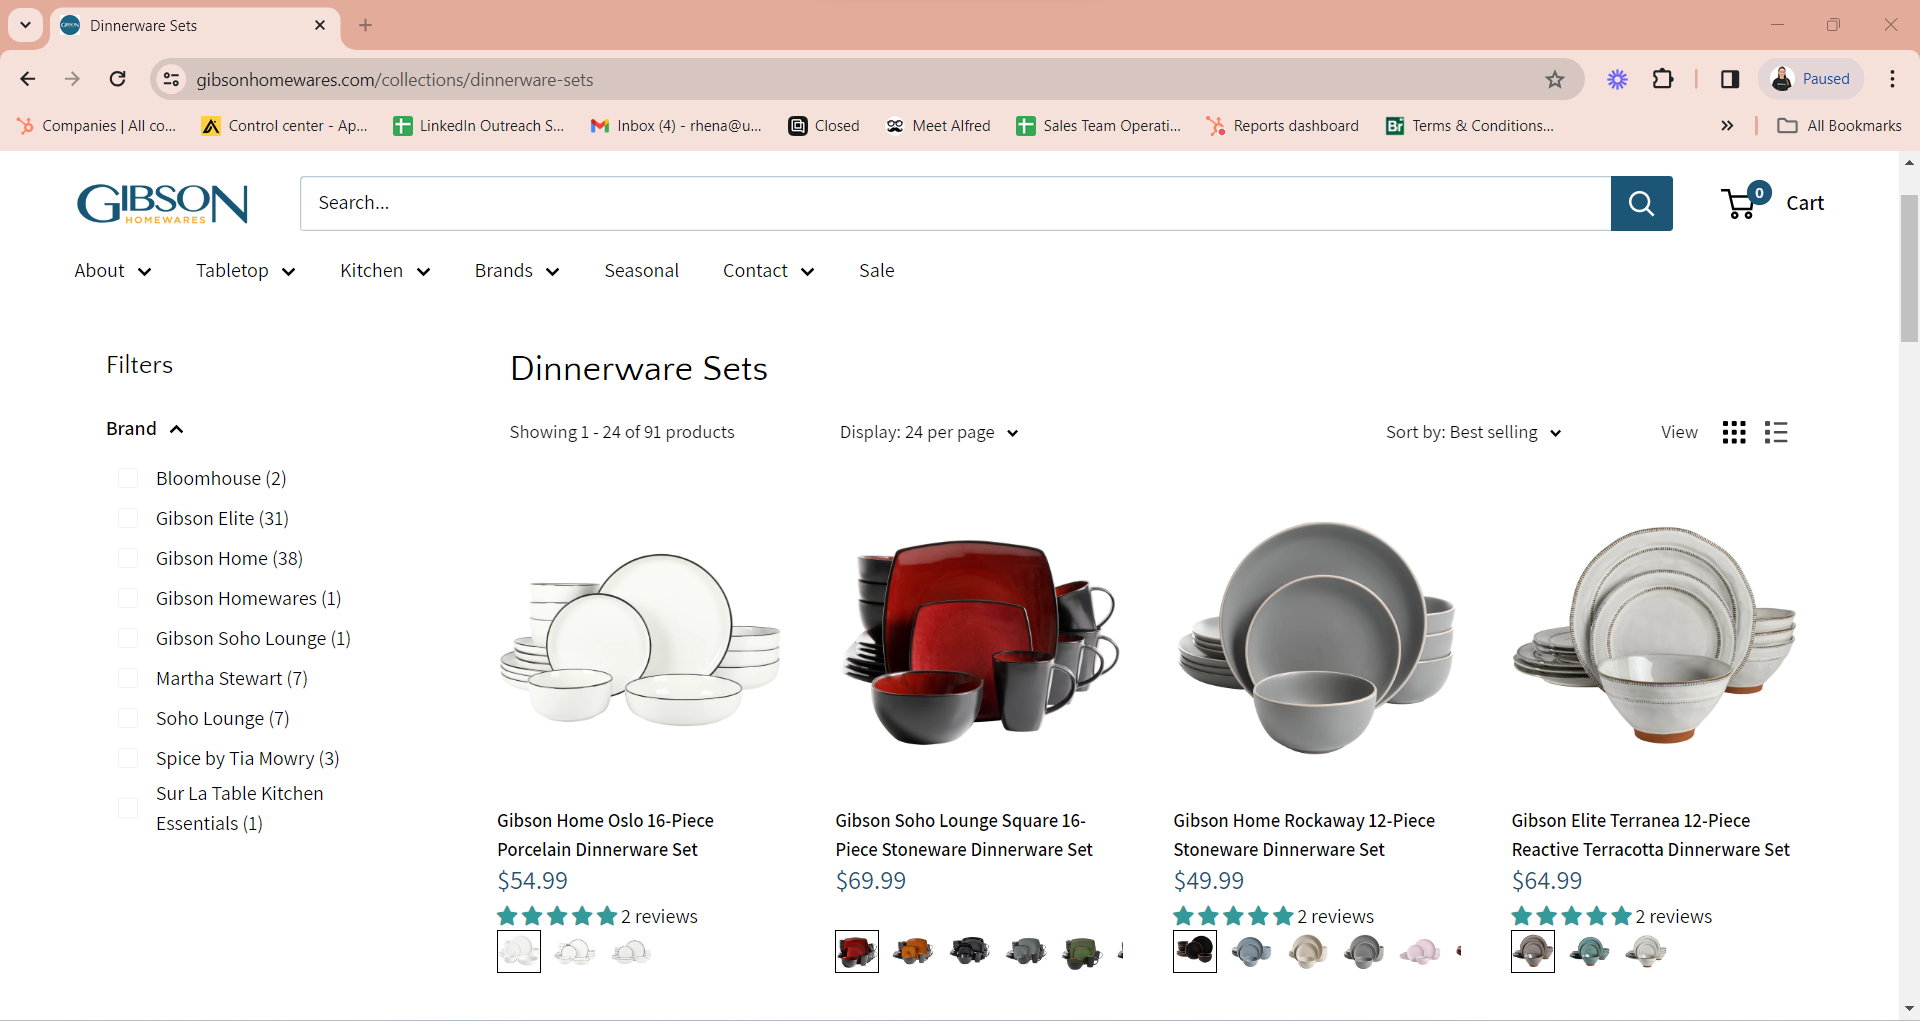This screenshot has height=1021, width=1920.
Task: Close the Dinnerware Sets tab
Action: (x=320, y=25)
